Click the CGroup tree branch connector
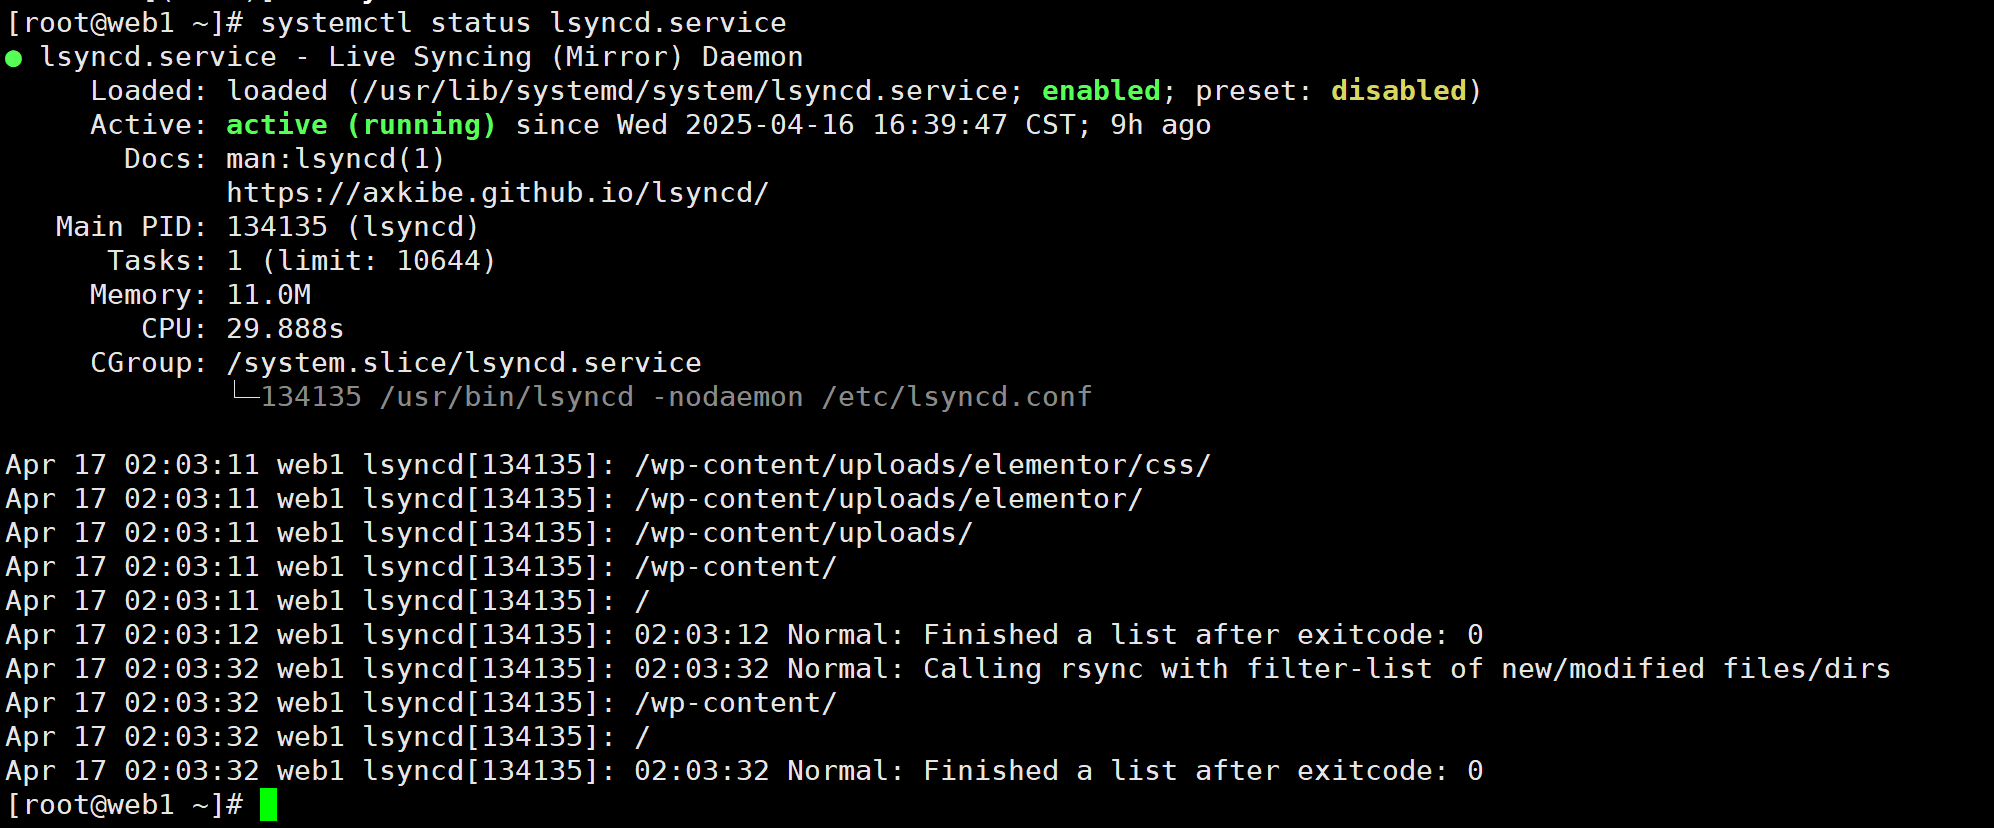 (x=244, y=390)
